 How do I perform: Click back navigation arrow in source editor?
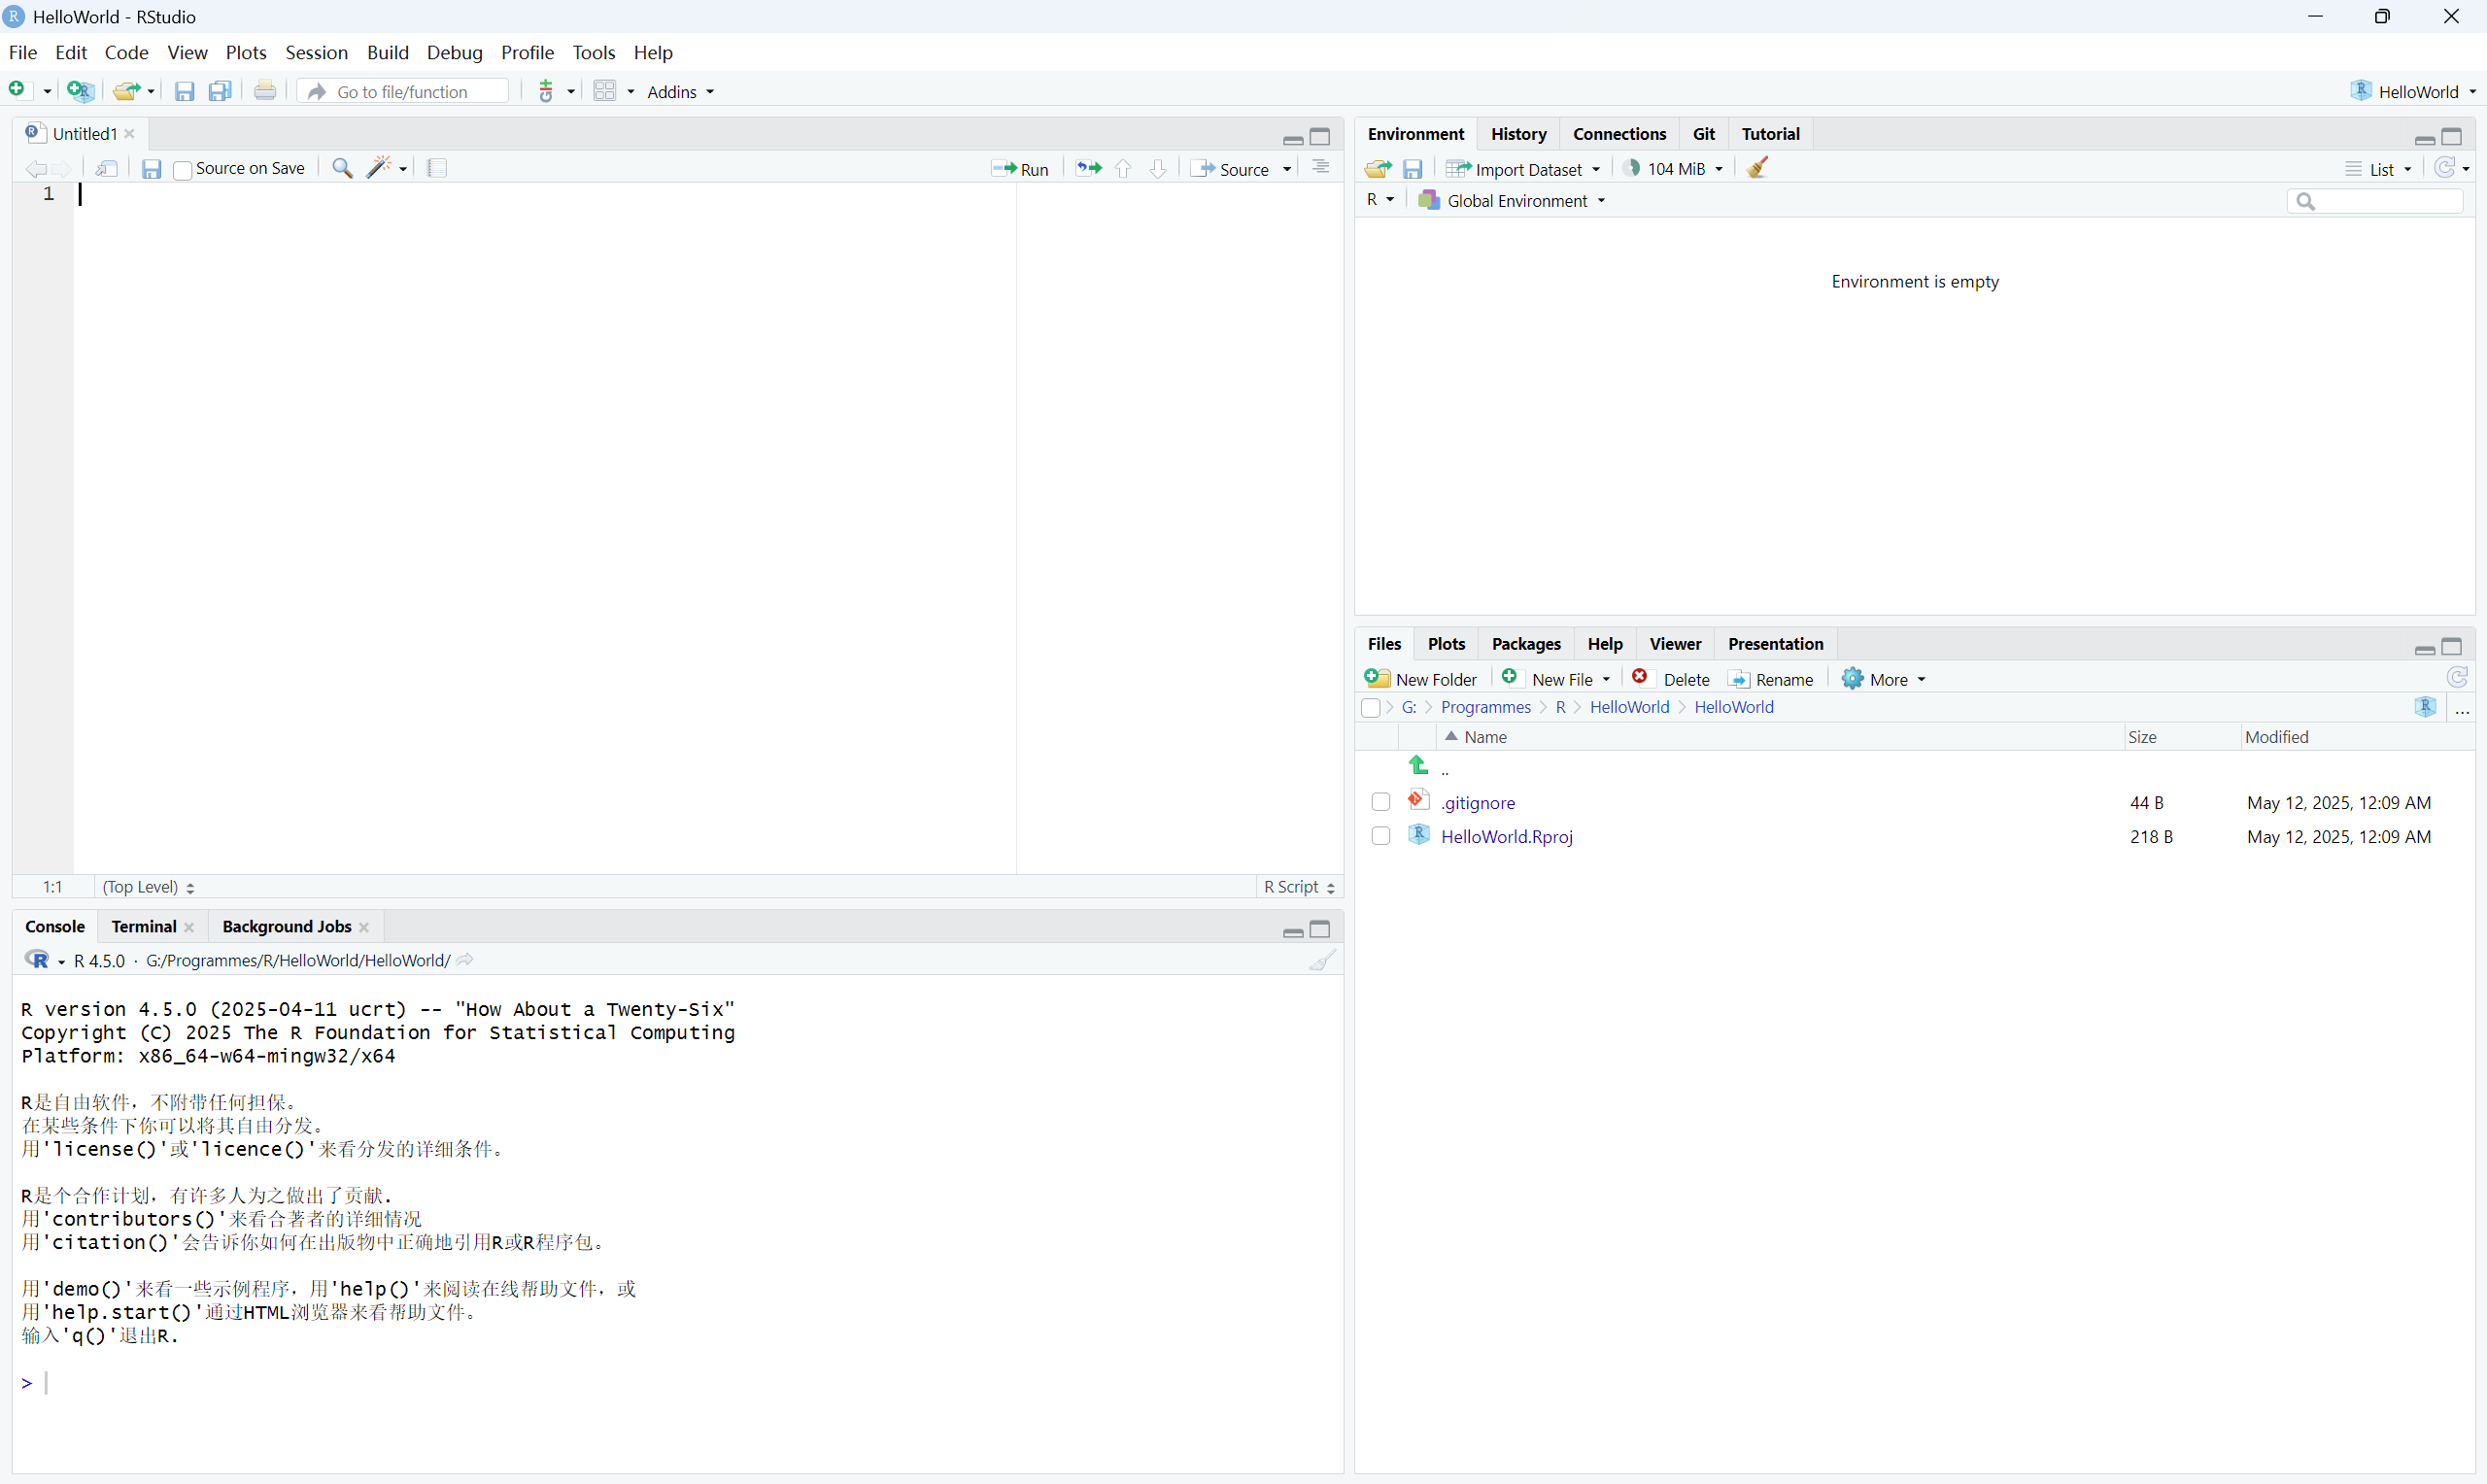coord(35,169)
